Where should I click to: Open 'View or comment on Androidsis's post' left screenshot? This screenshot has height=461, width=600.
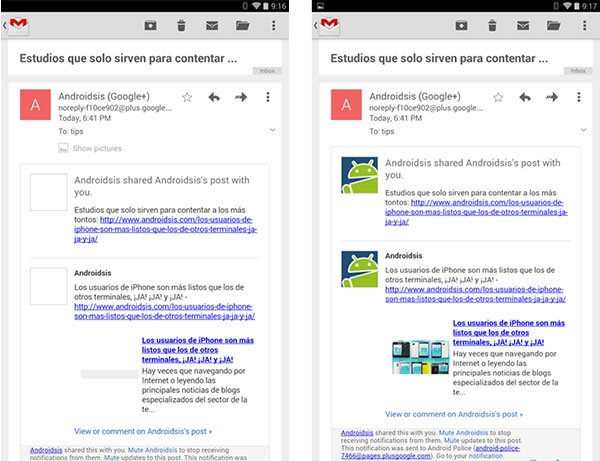click(143, 432)
